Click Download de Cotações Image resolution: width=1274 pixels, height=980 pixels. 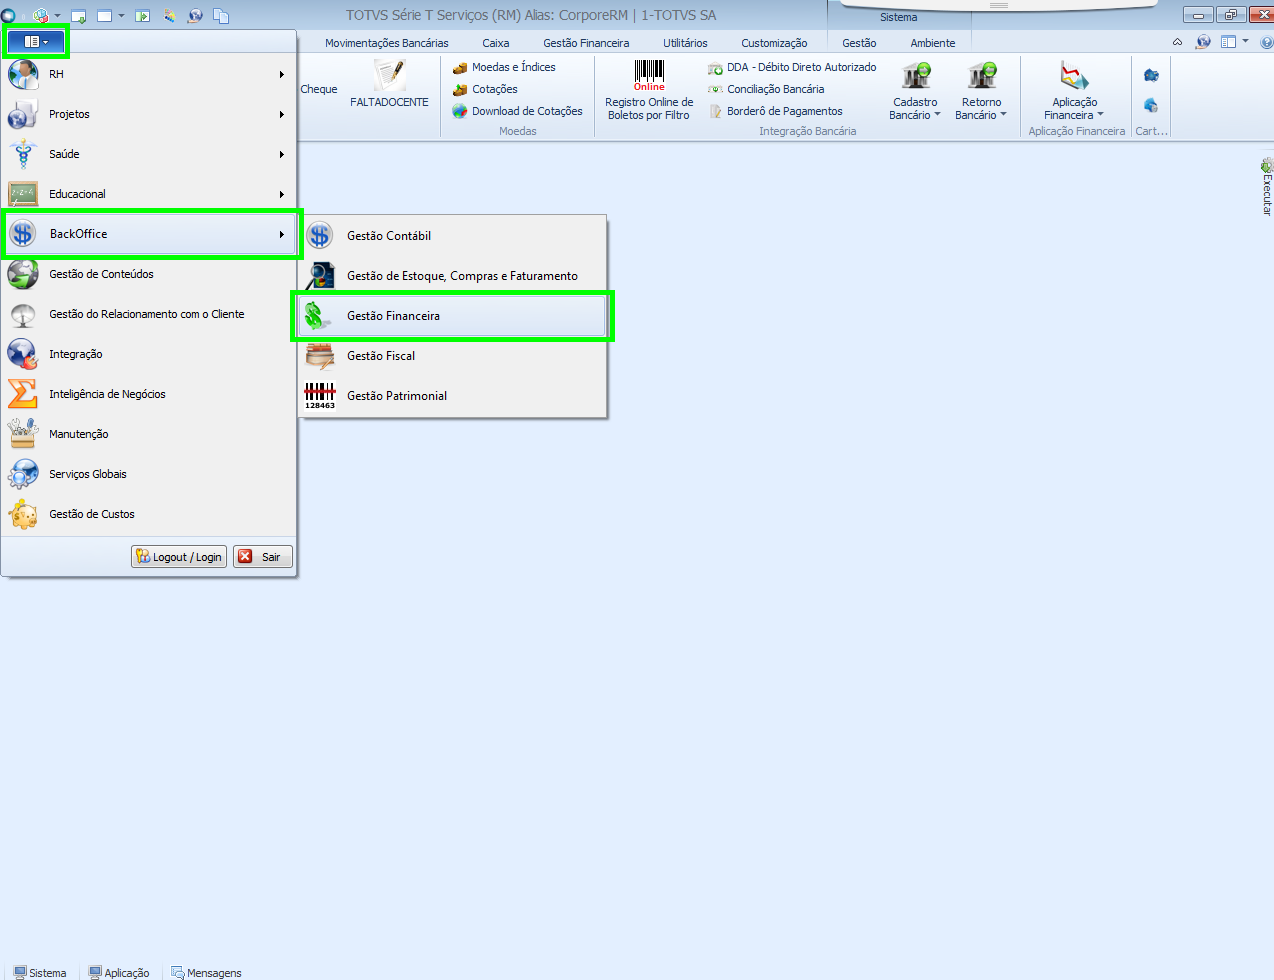[x=518, y=111]
